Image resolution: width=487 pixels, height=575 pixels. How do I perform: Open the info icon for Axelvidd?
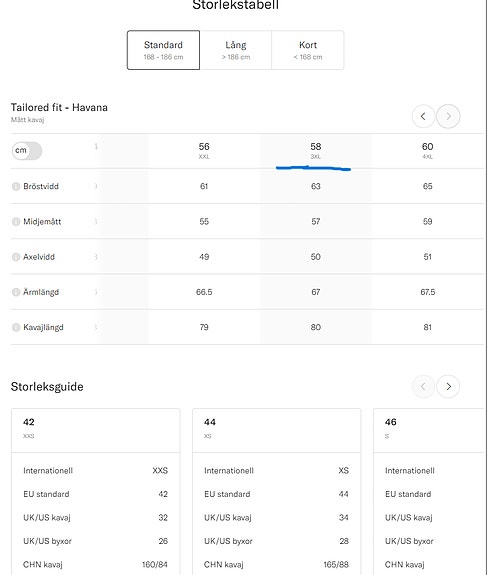click(x=16, y=257)
